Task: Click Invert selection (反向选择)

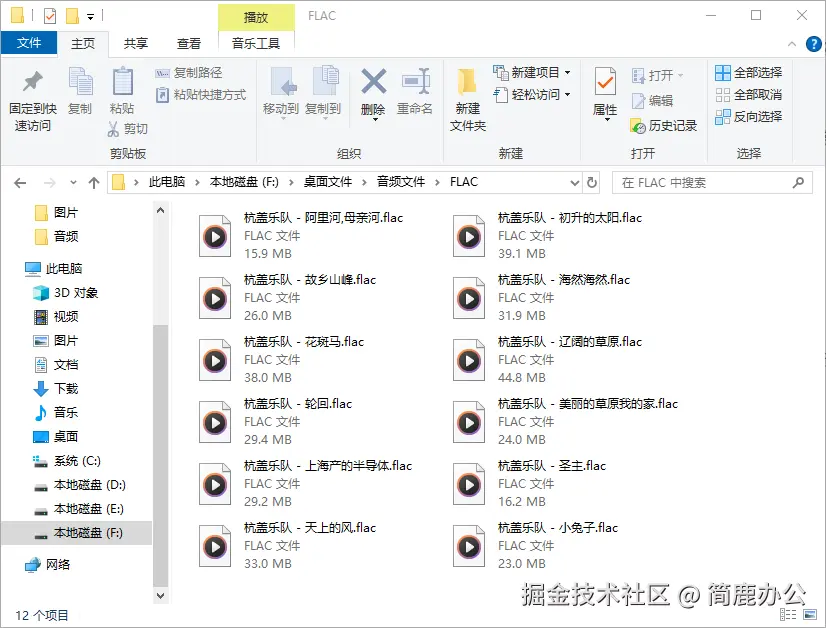Action: (749, 116)
